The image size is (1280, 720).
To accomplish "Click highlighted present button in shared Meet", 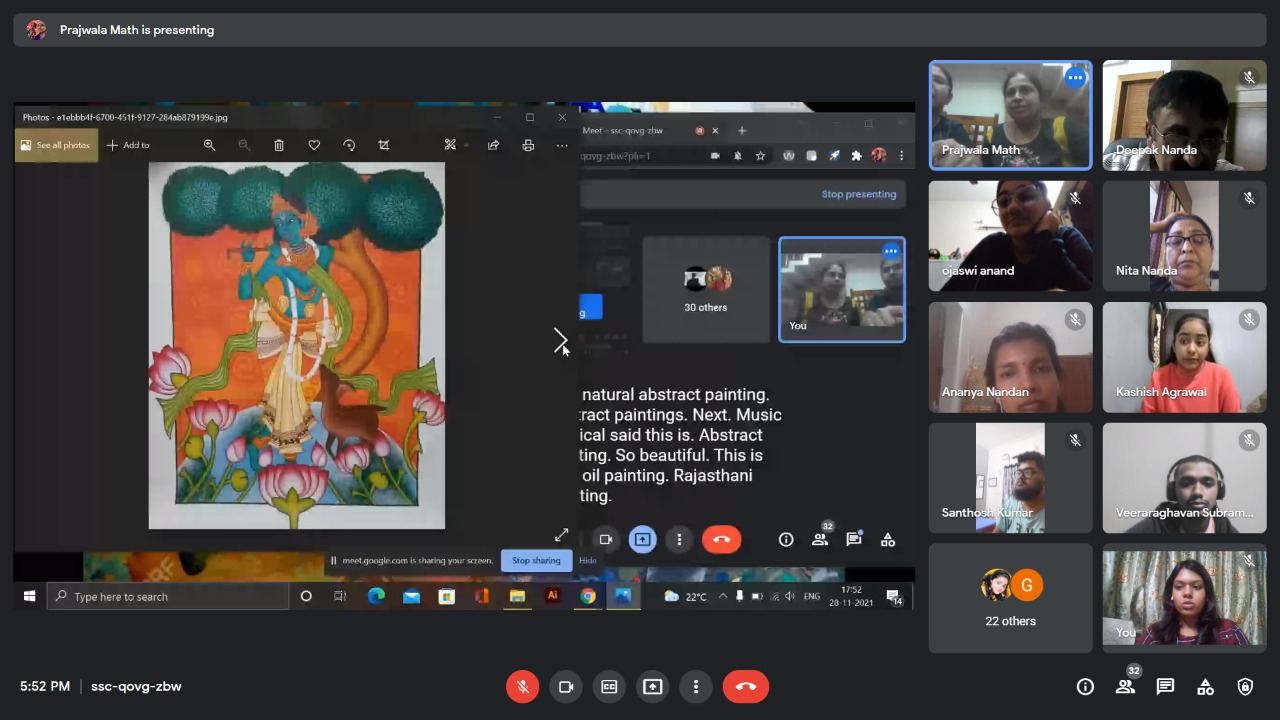I will [x=642, y=540].
